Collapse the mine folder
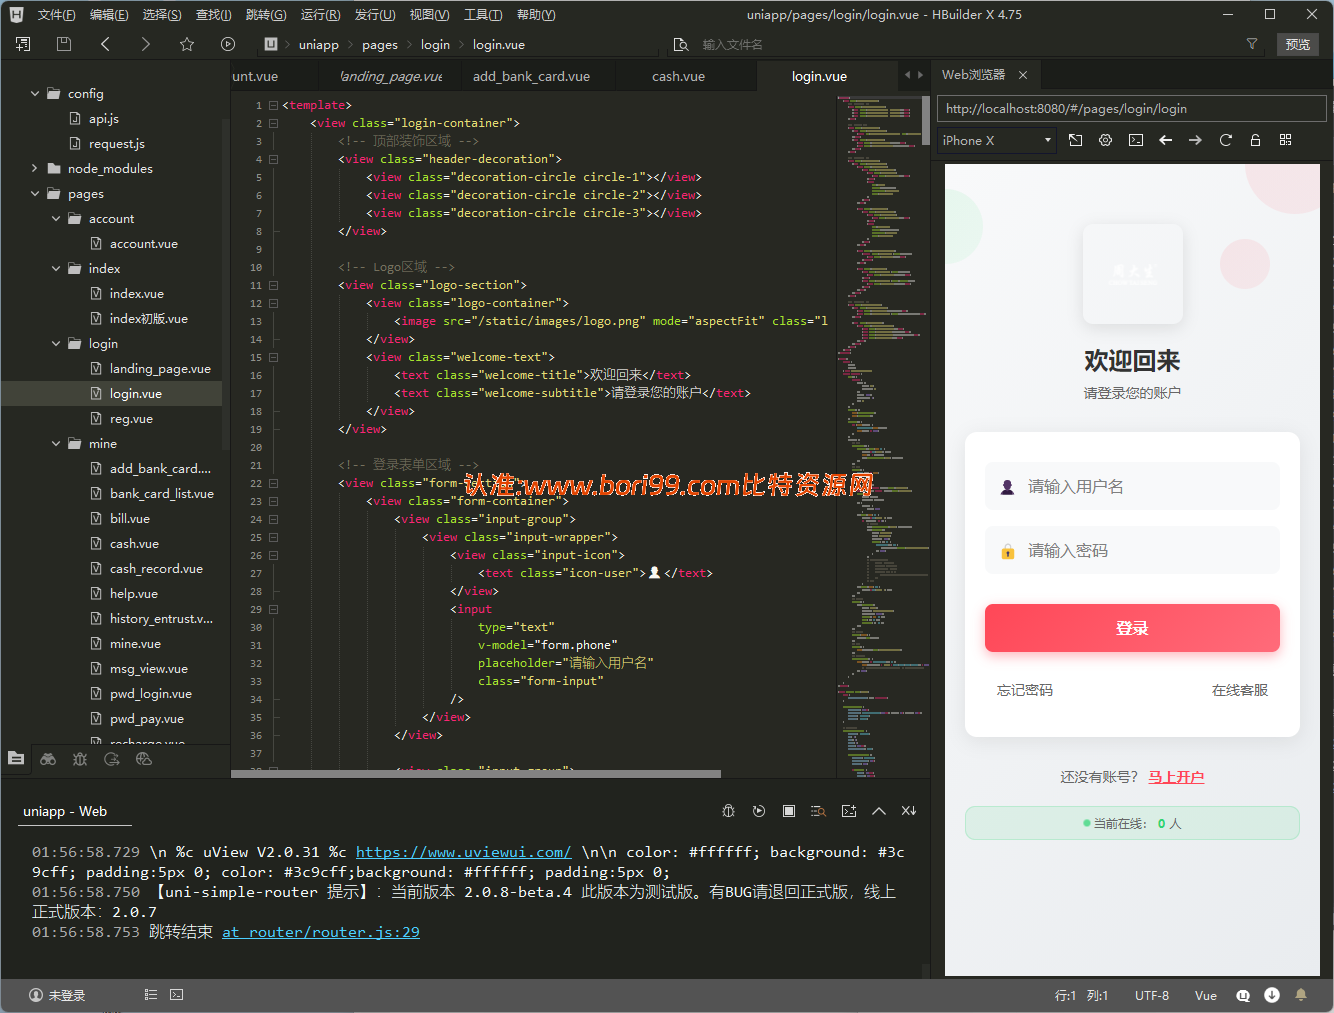Viewport: 1334px width, 1013px height. pos(56,443)
